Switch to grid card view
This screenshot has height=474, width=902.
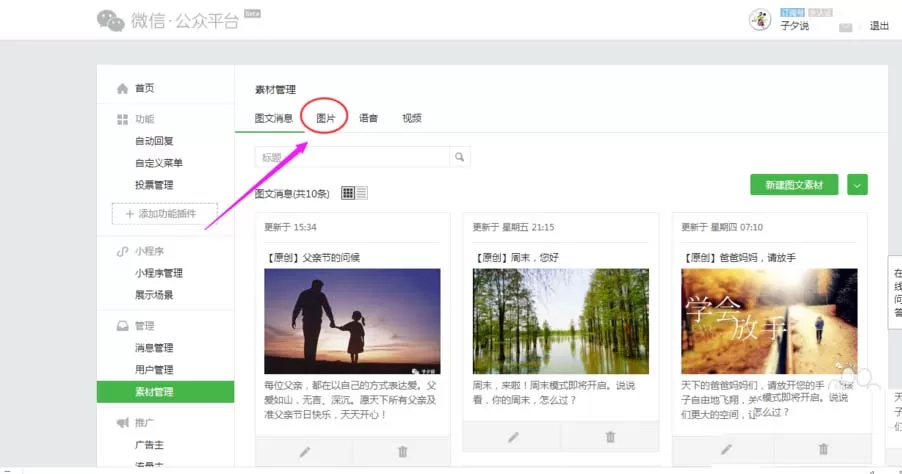coord(347,193)
